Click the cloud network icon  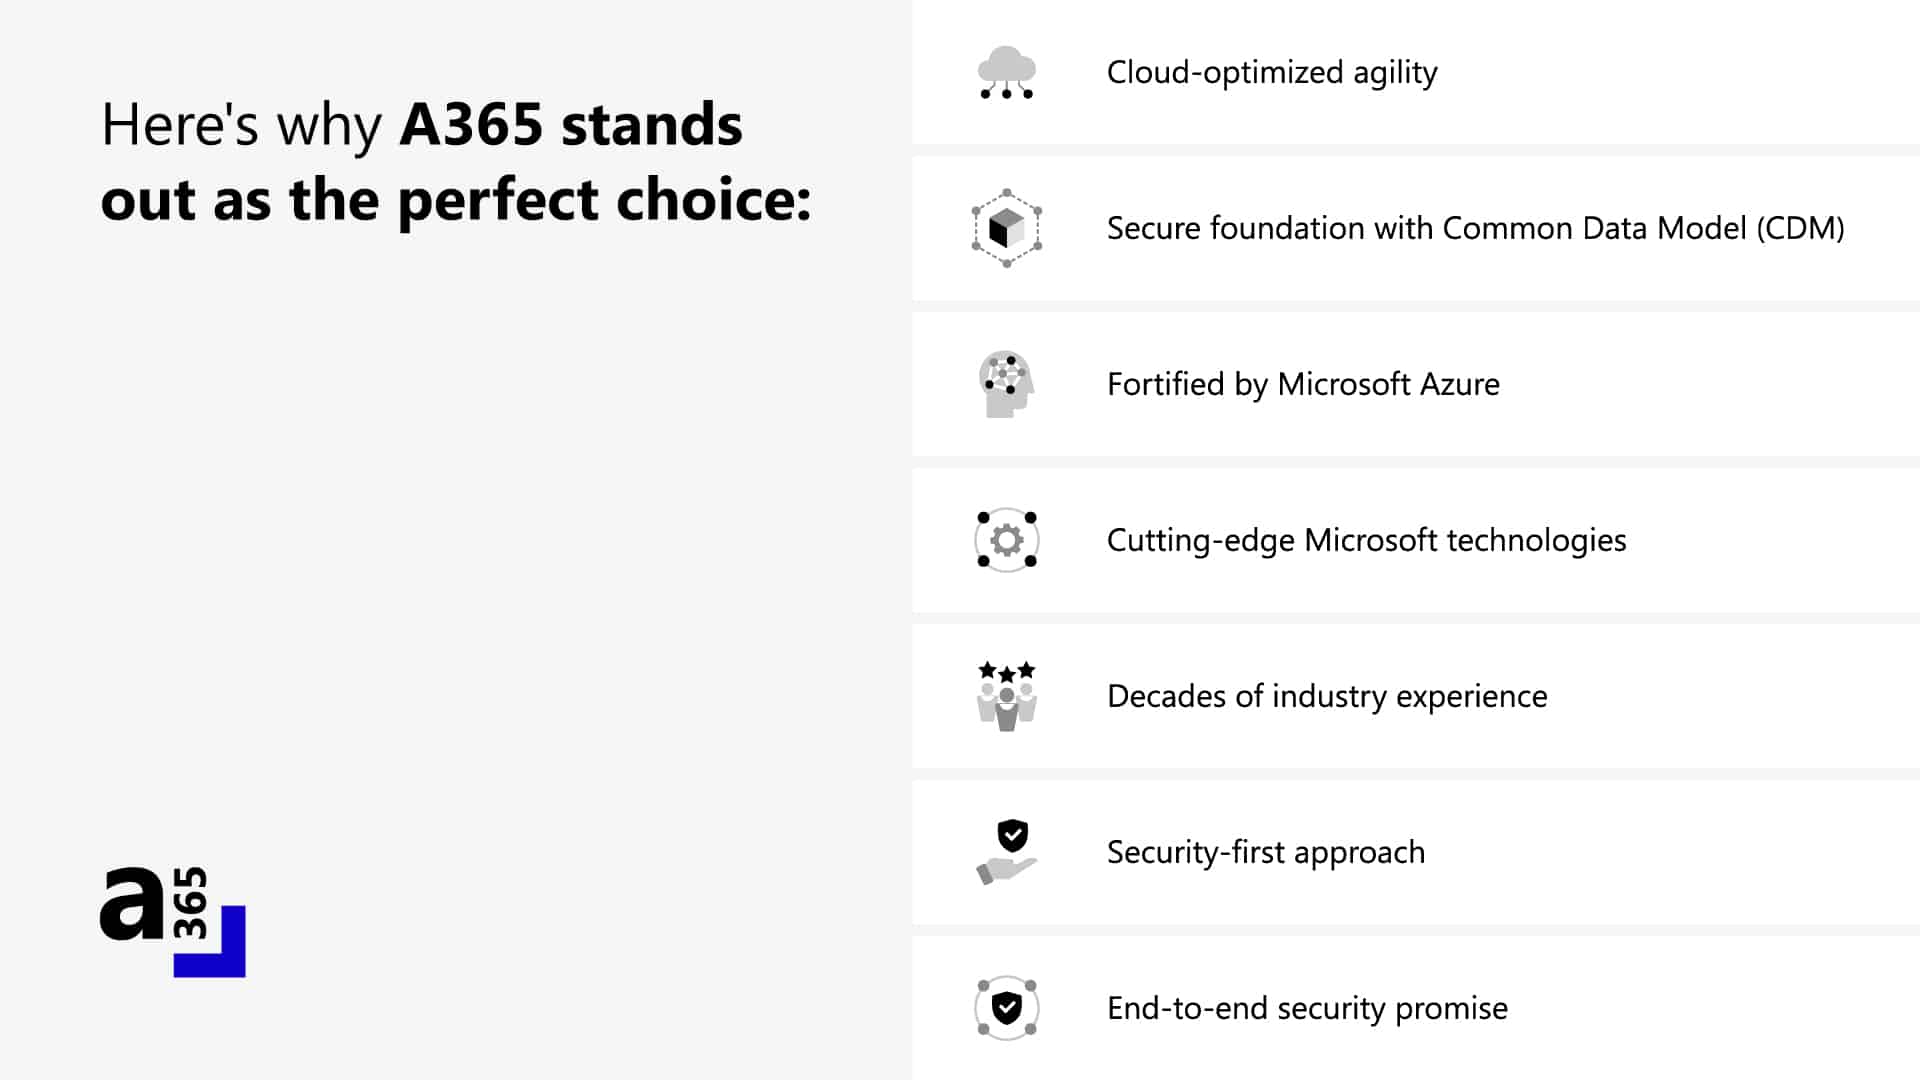1006,72
